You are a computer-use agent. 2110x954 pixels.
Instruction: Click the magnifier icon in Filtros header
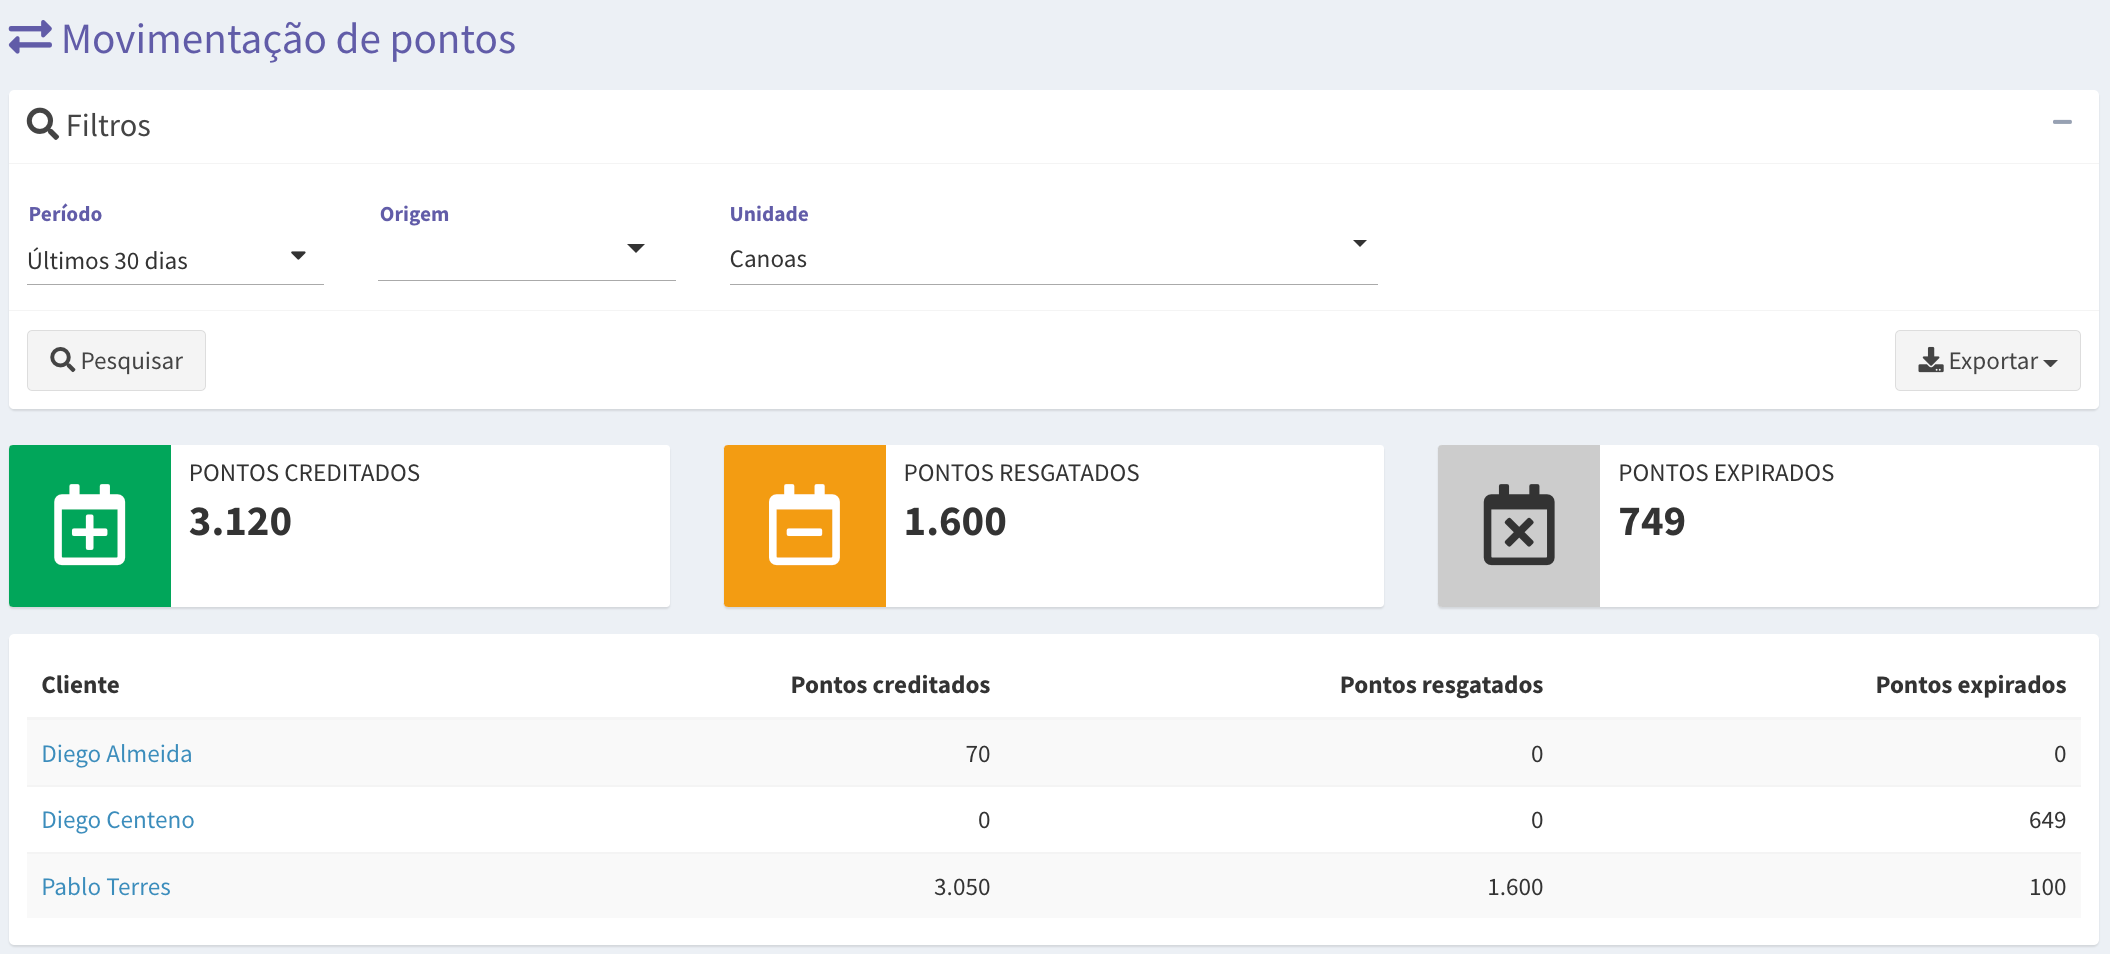tap(42, 124)
